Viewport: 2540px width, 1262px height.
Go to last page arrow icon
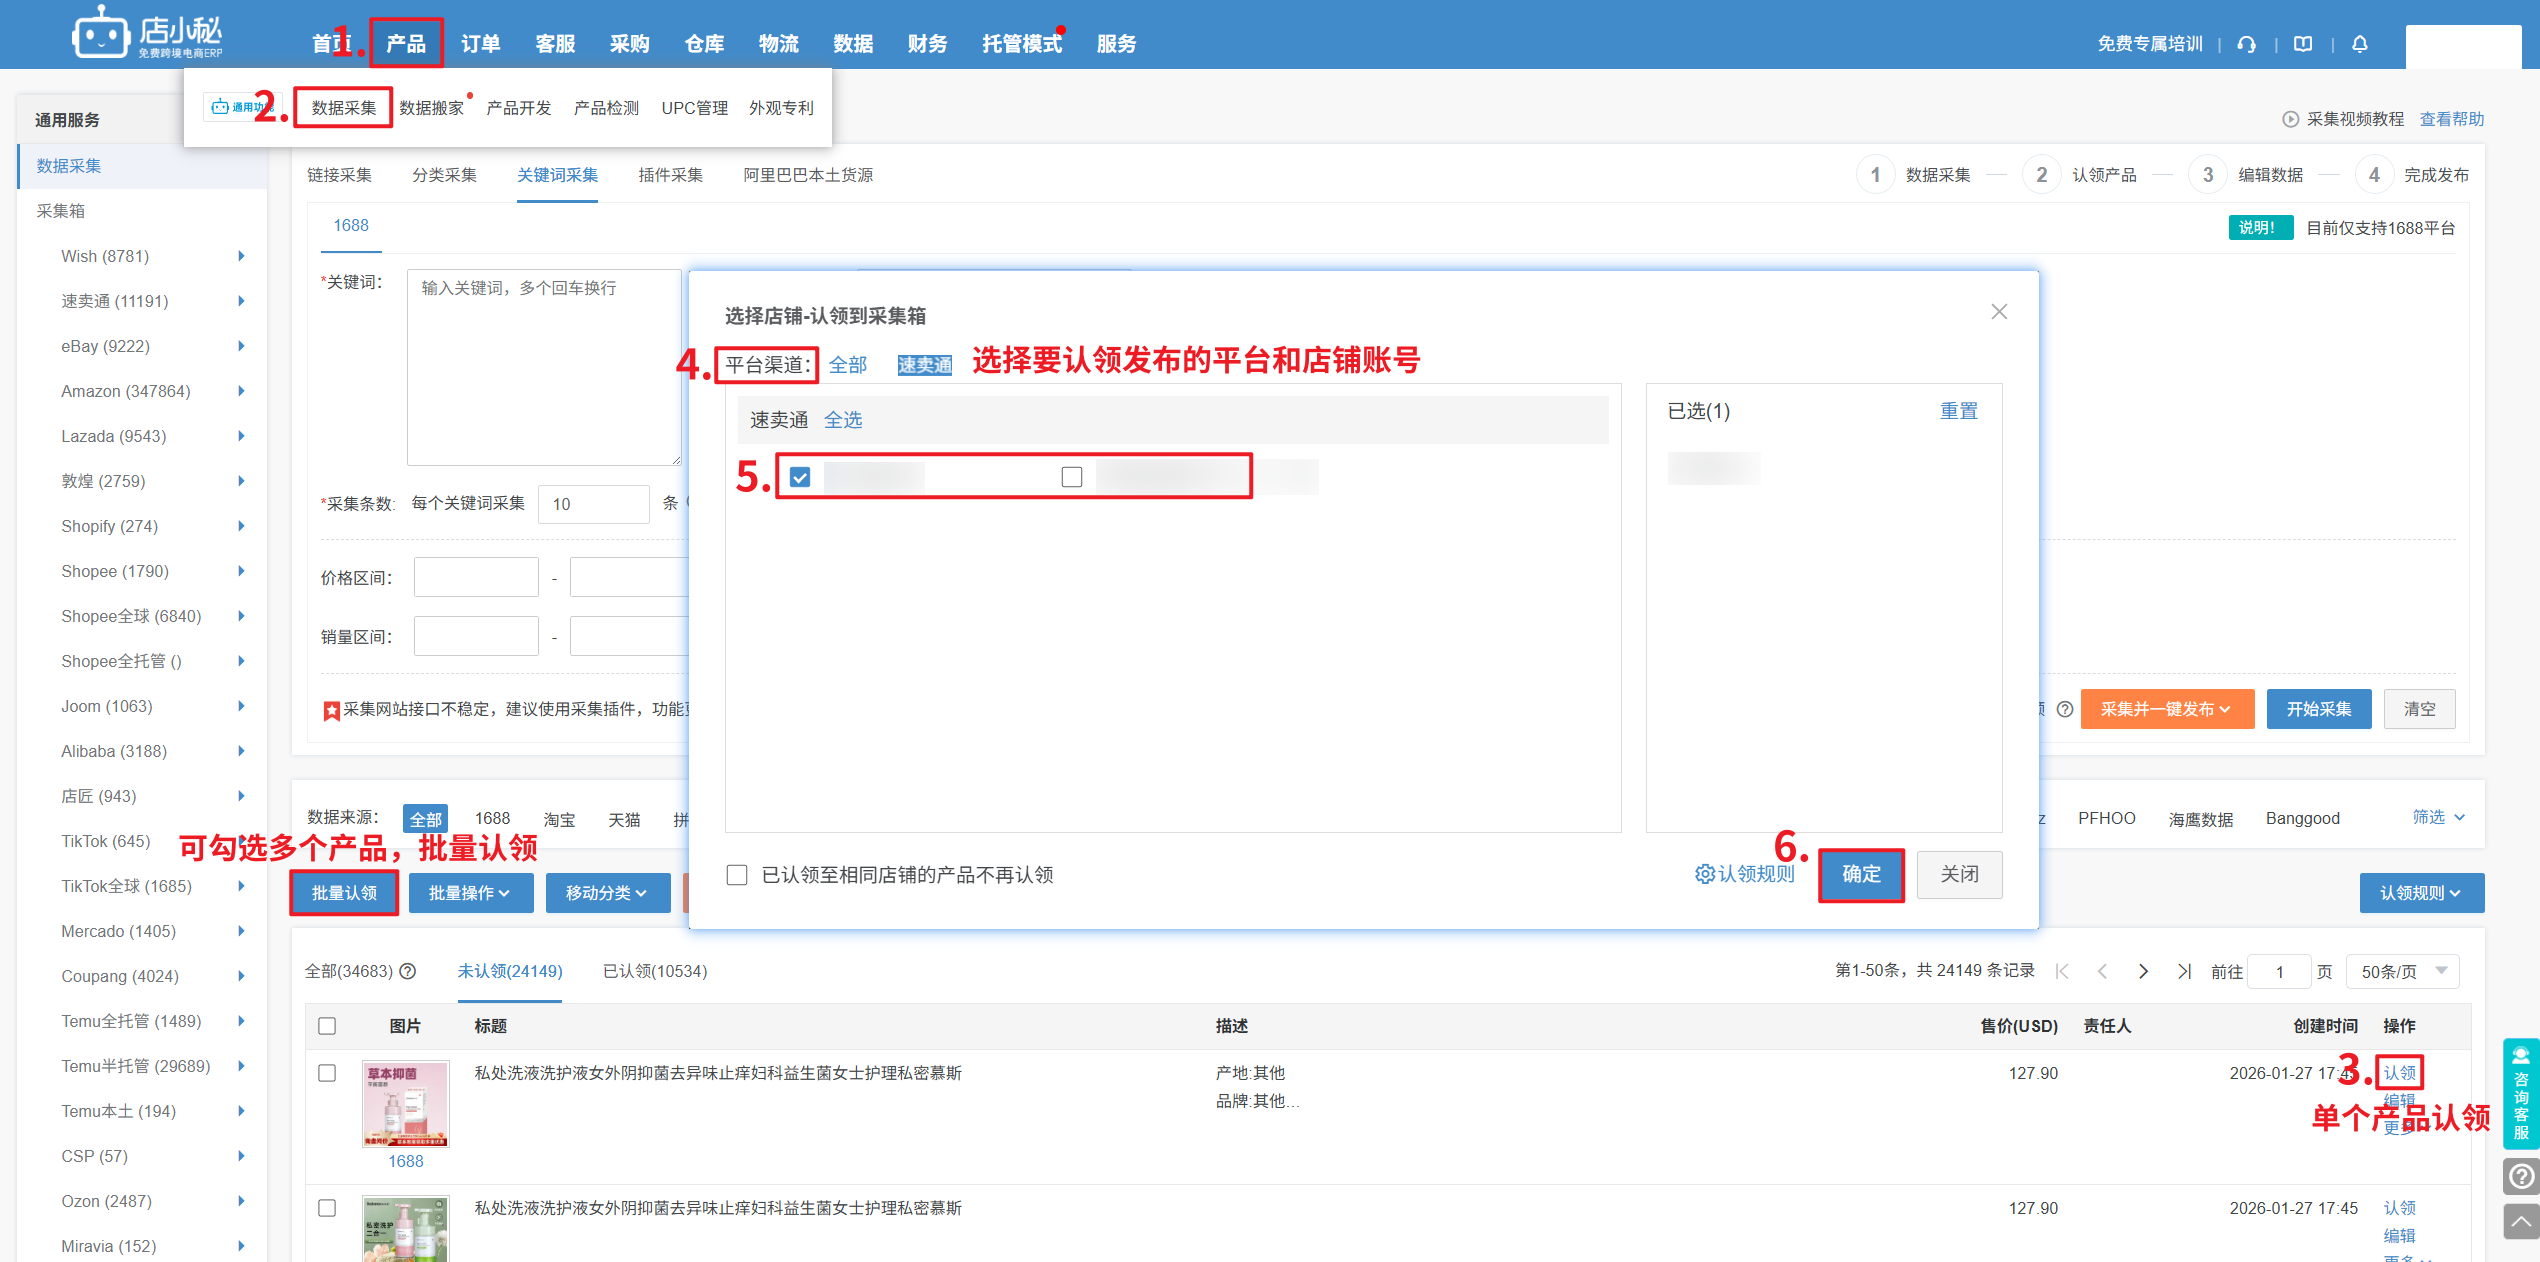2184,971
